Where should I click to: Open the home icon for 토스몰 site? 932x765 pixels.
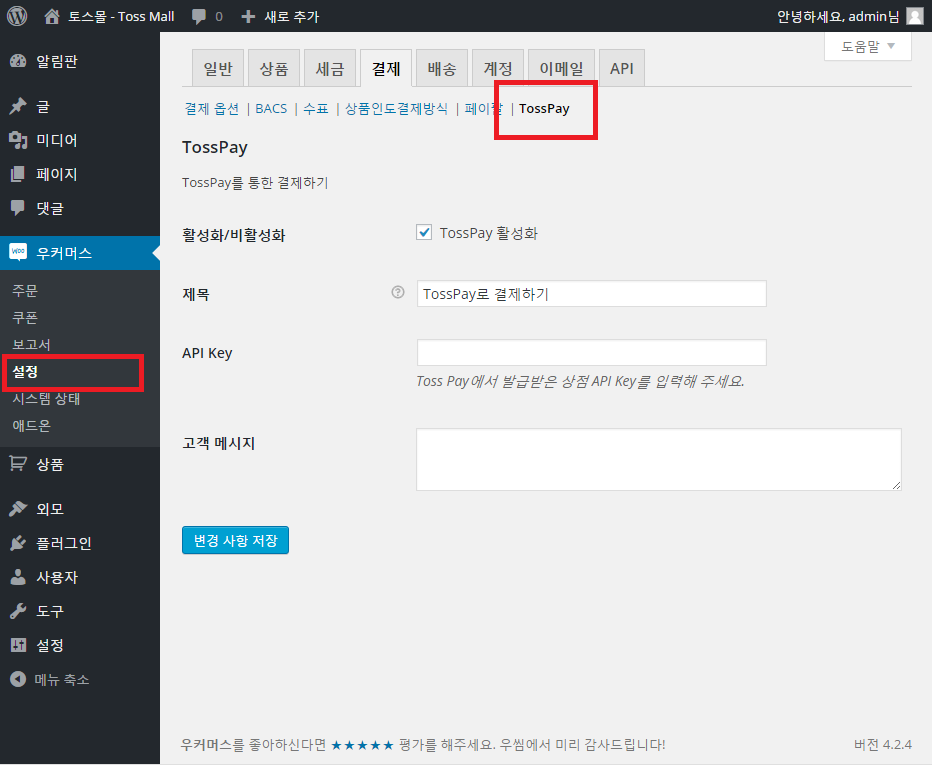pyautogui.click(x=52, y=16)
